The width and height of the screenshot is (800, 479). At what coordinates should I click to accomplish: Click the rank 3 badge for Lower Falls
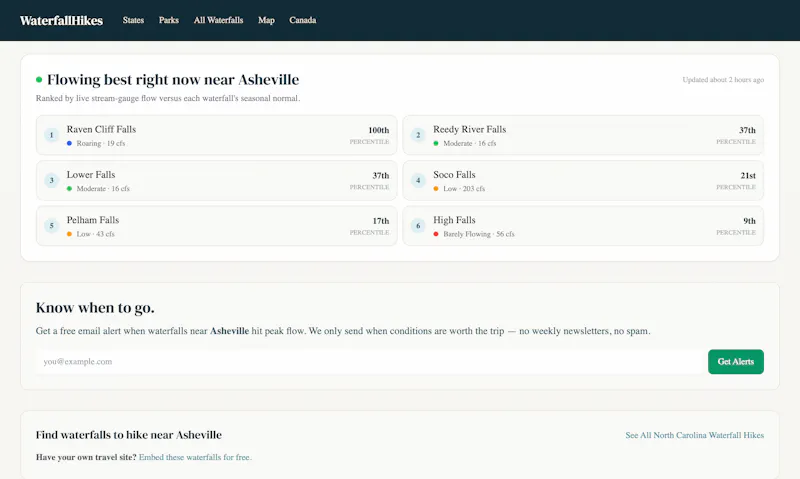pos(52,180)
